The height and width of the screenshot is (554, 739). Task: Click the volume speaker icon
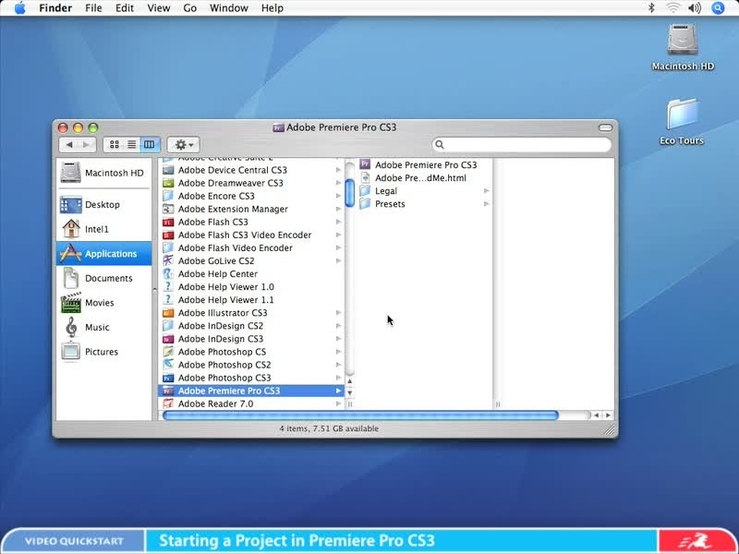[694, 8]
